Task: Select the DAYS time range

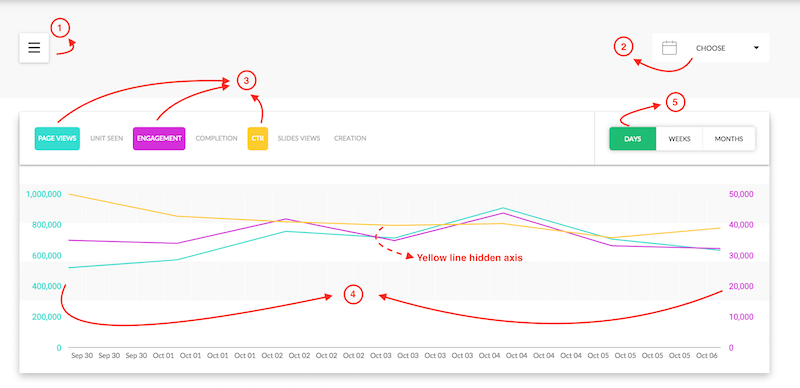Action: [633, 139]
